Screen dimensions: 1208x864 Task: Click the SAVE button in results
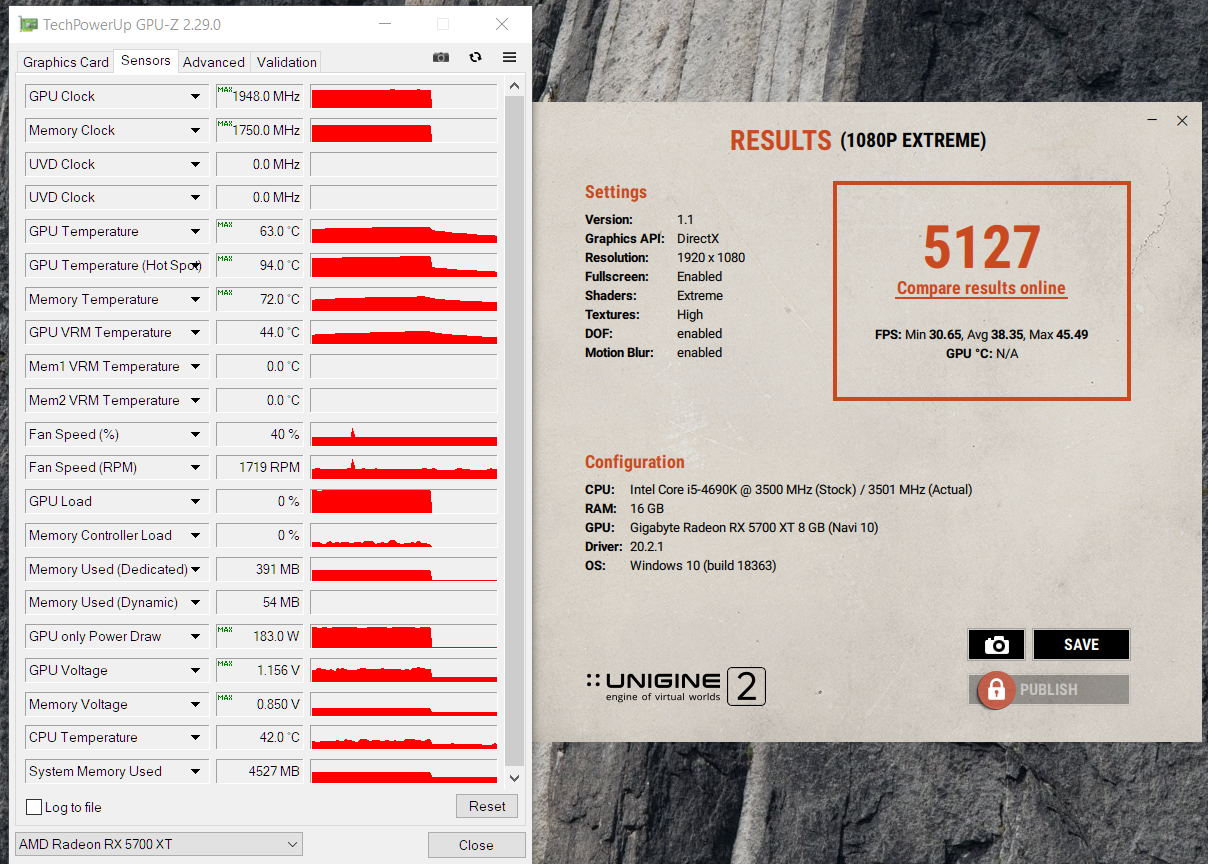pyautogui.click(x=1081, y=645)
